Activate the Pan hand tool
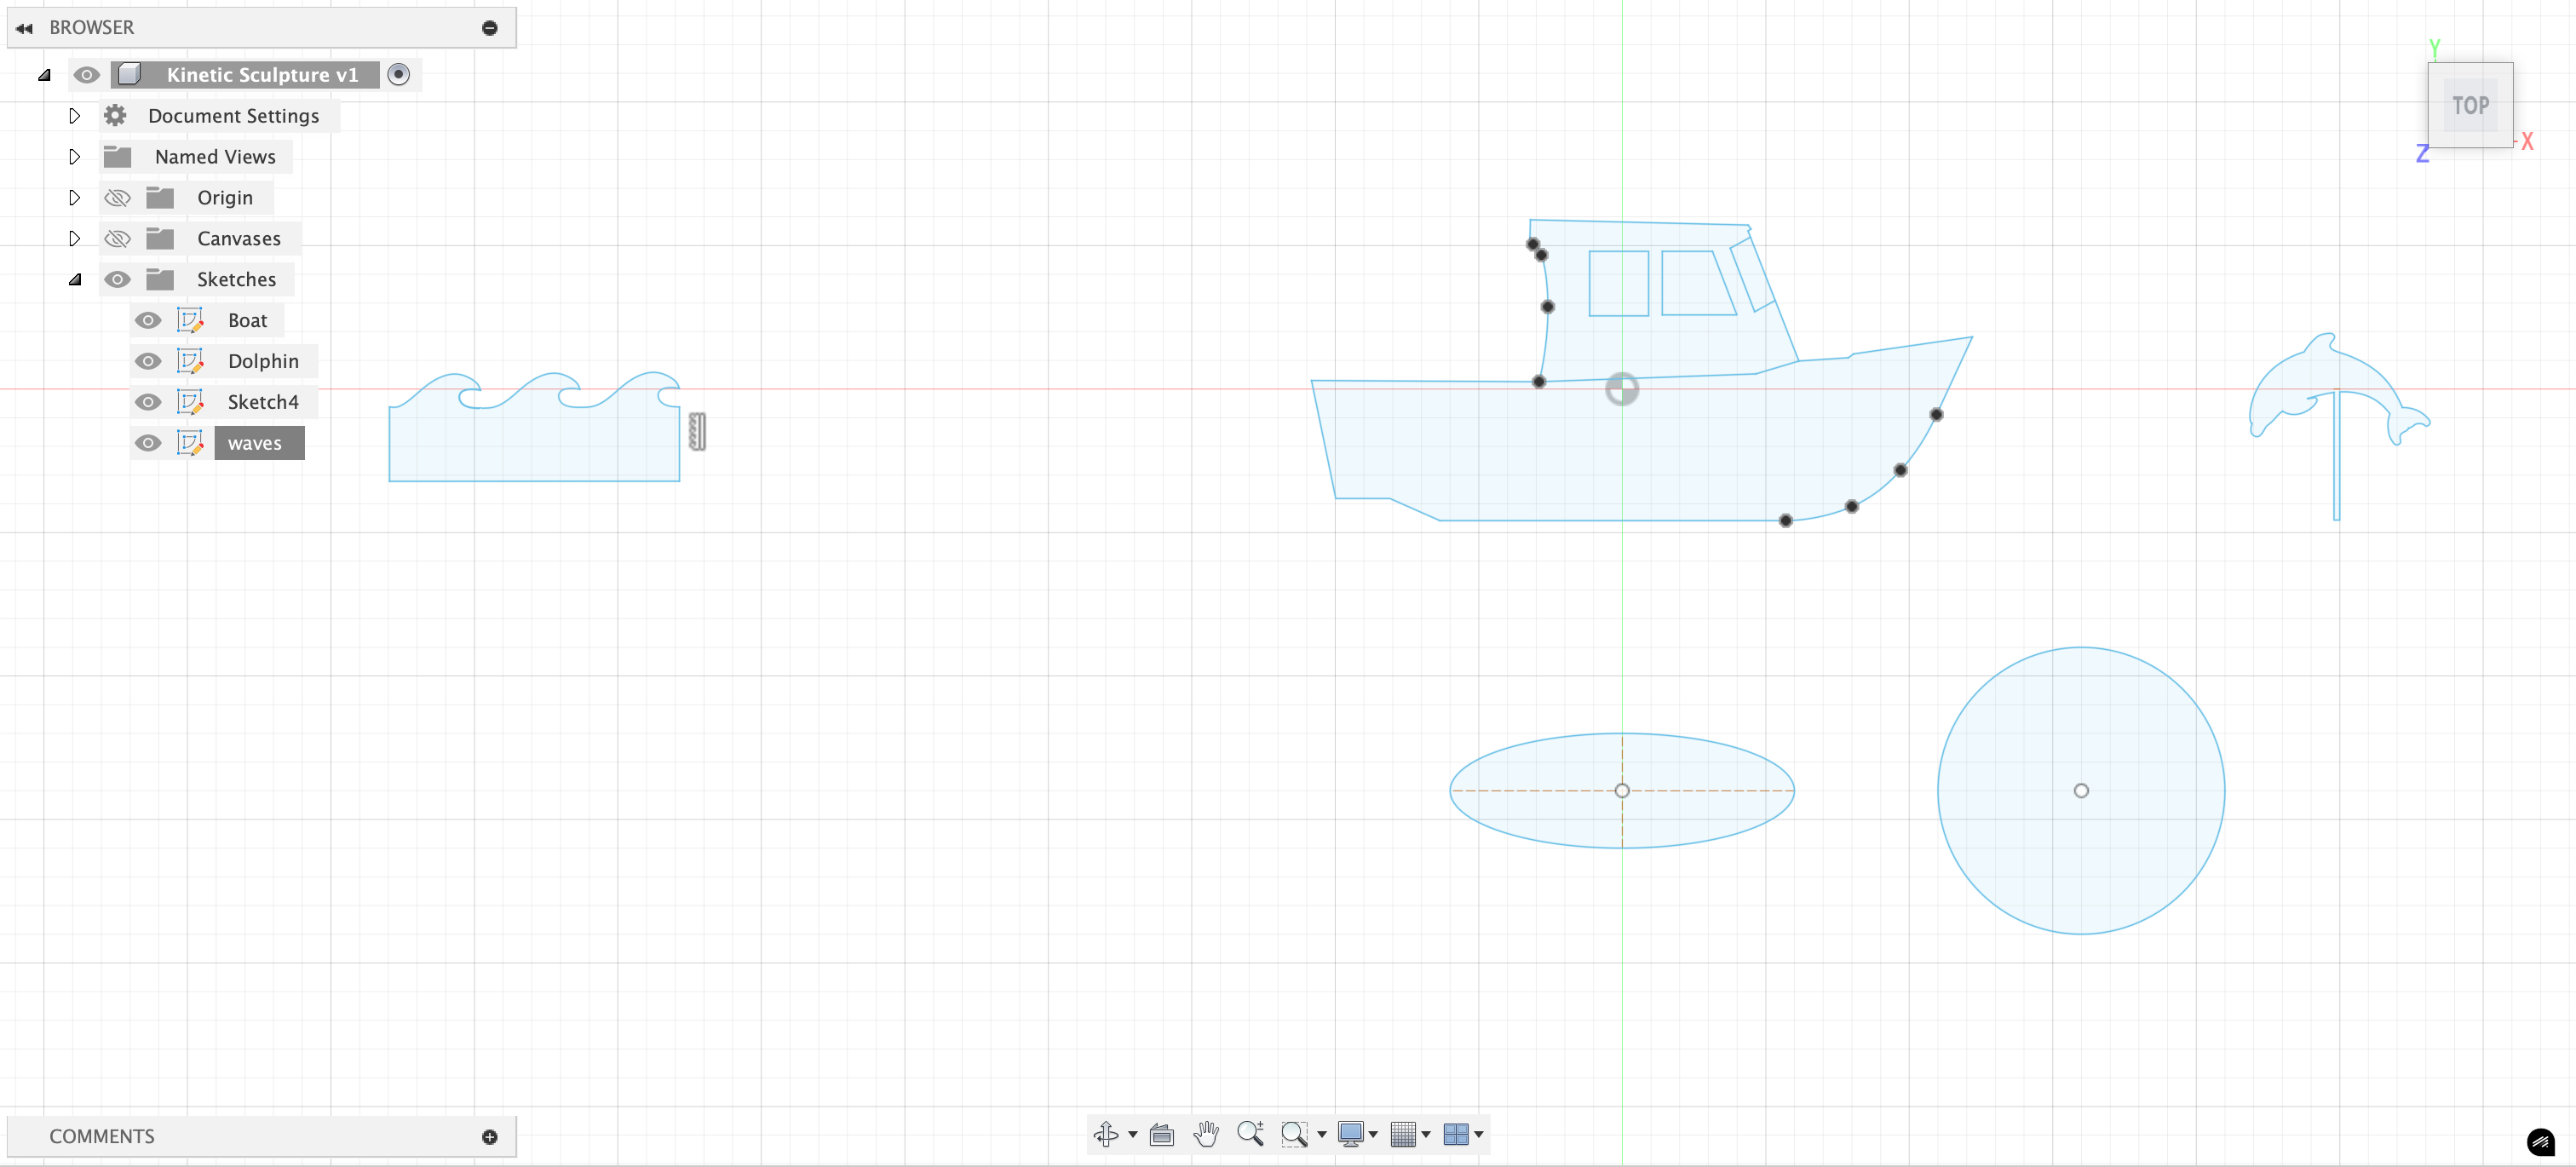The height and width of the screenshot is (1167, 2576). (1206, 1133)
